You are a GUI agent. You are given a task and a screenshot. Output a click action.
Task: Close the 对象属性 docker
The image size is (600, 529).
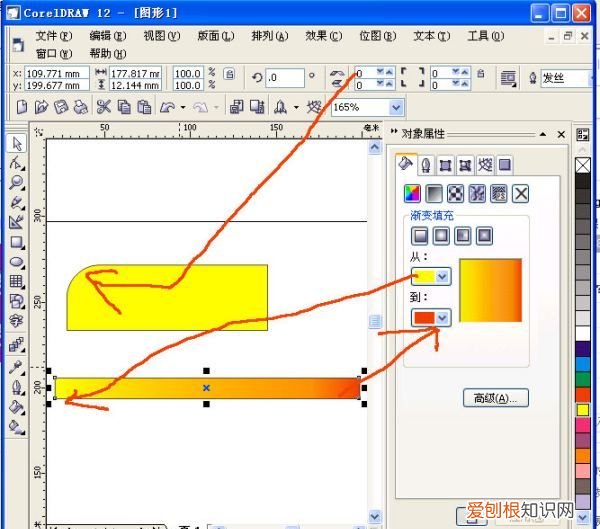pos(561,134)
